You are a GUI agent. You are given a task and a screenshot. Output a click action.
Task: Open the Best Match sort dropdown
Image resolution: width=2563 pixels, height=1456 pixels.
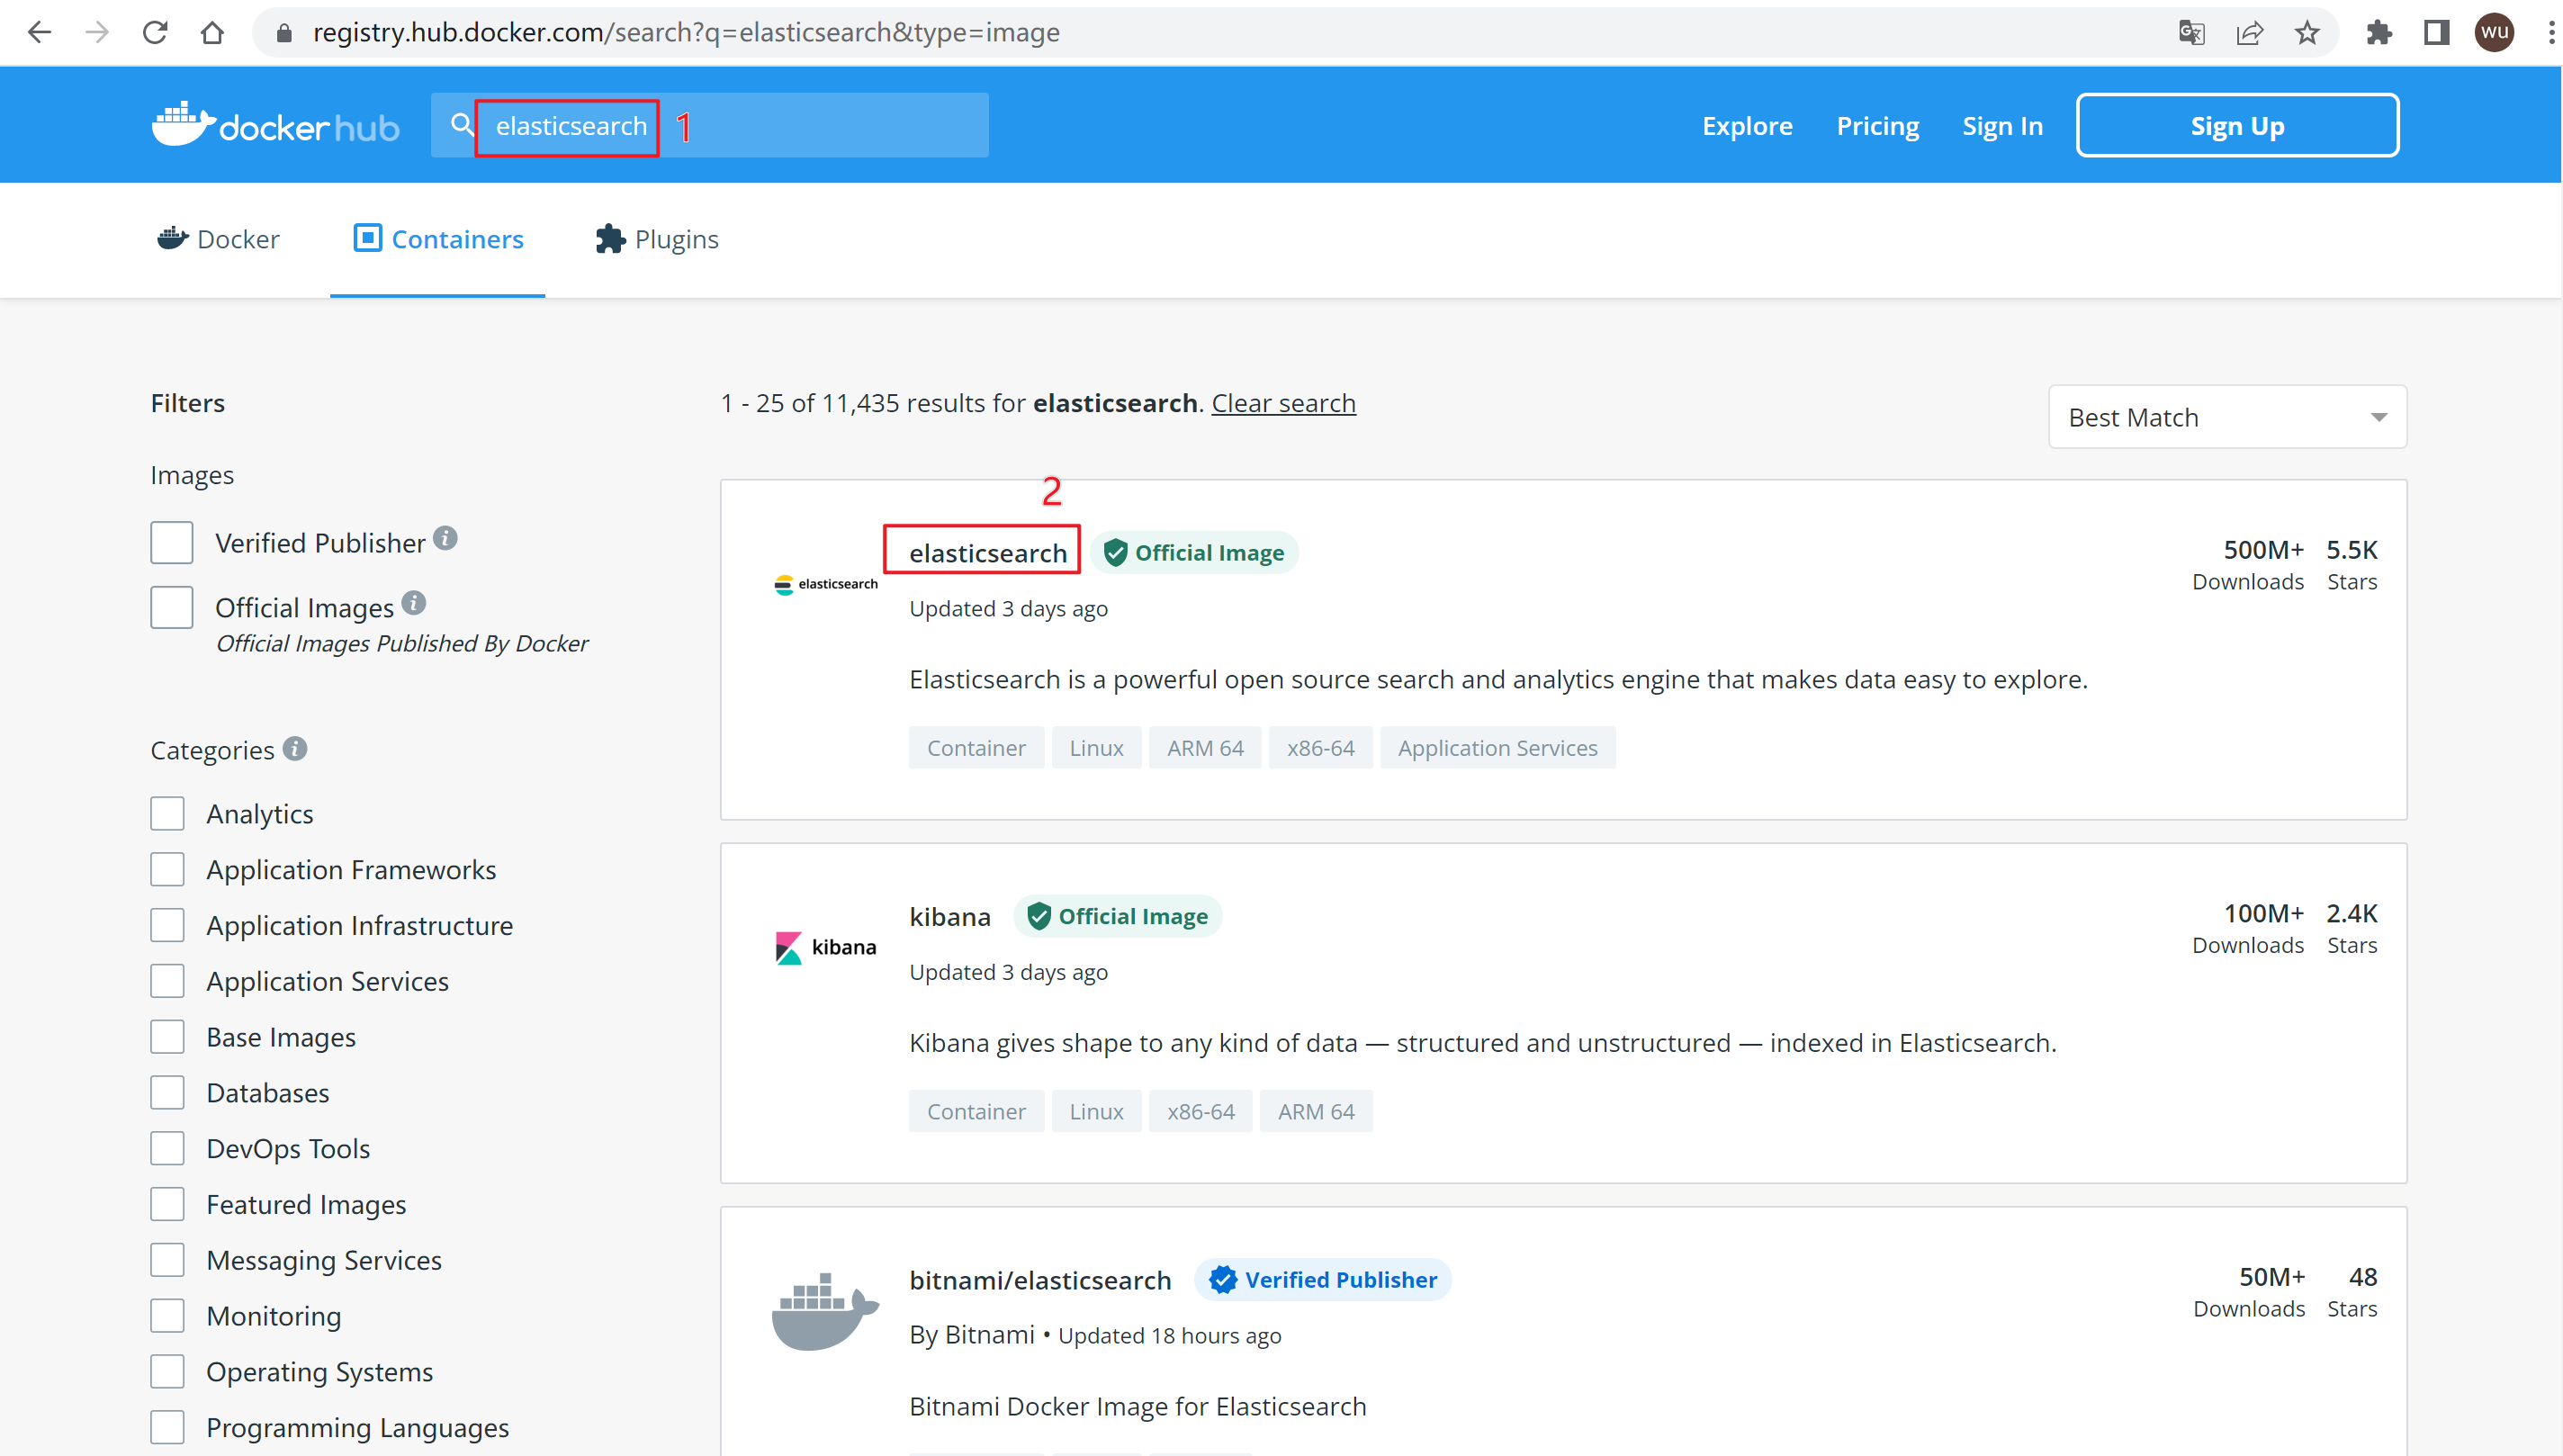click(x=2226, y=417)
